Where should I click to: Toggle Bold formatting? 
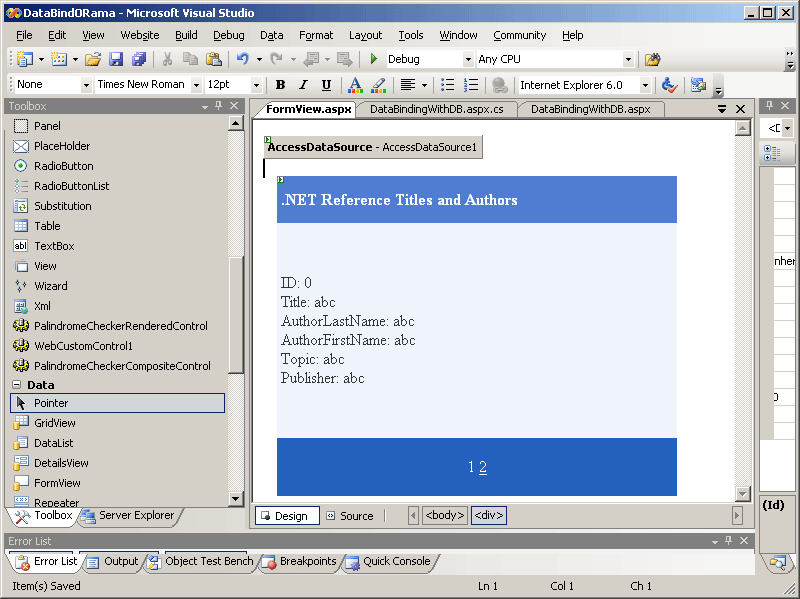(x=280, y=85)
